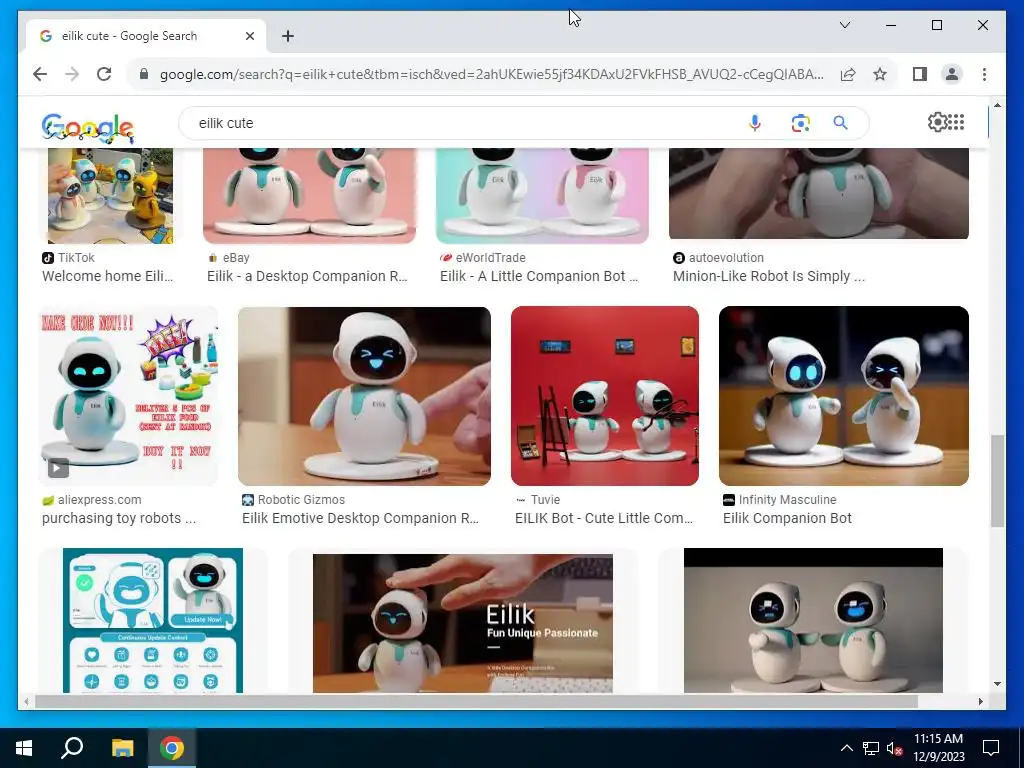Open the Chrome profile avatar

point(952,74)
